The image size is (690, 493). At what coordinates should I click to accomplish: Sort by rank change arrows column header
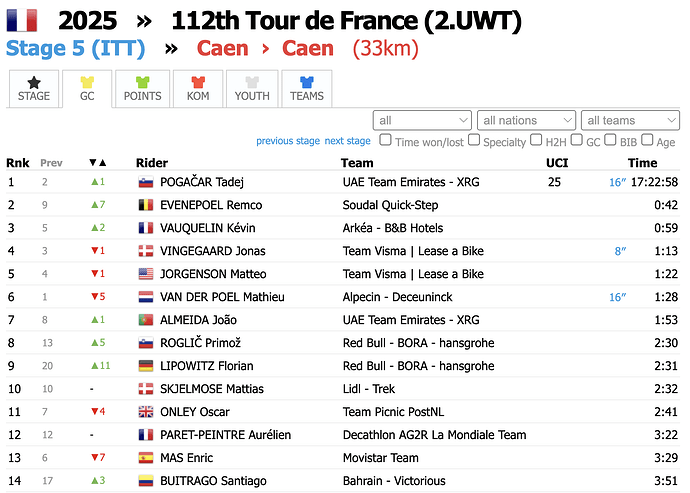click(x=98, y=163)
